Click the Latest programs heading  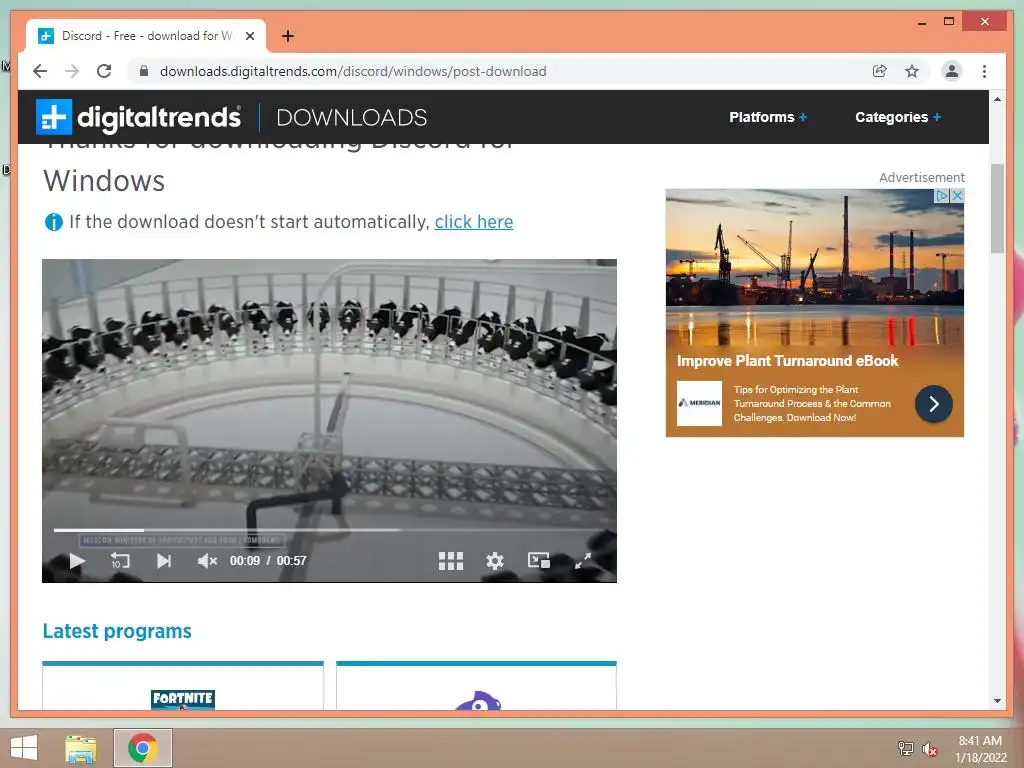click(117, 631)
